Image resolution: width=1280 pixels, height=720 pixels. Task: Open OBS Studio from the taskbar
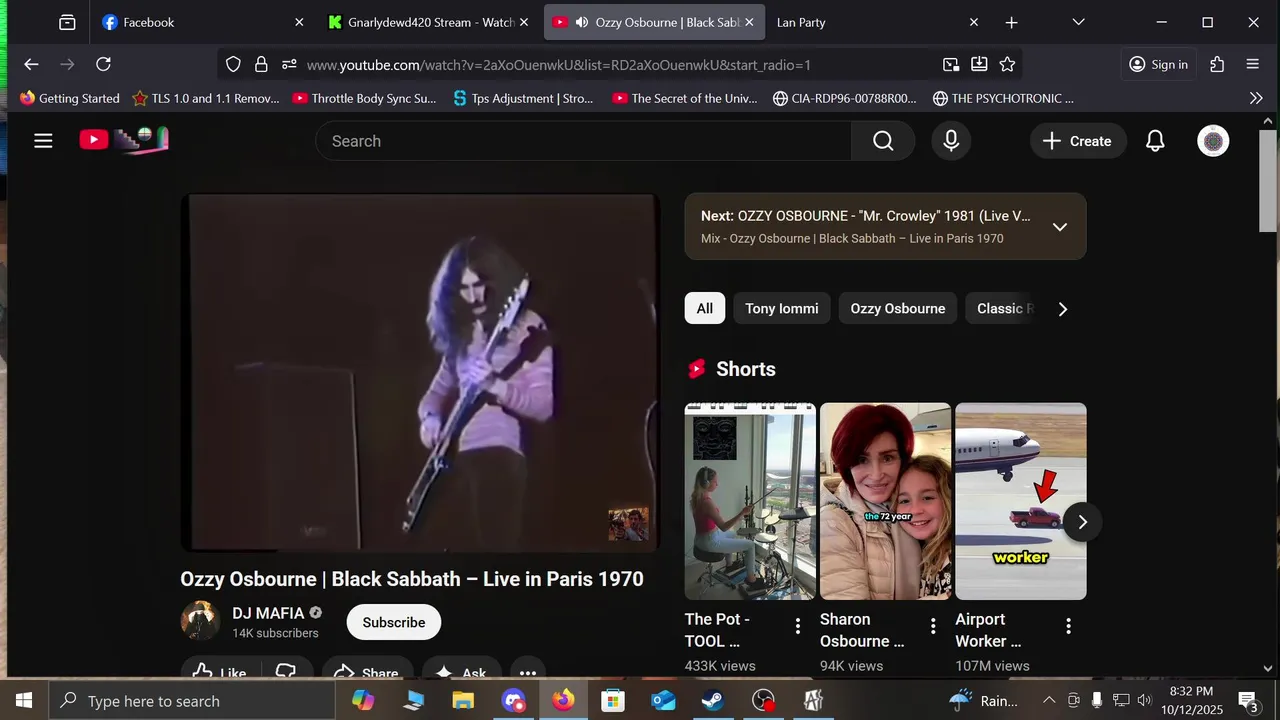pyautogui.click(x=763, y=701)
